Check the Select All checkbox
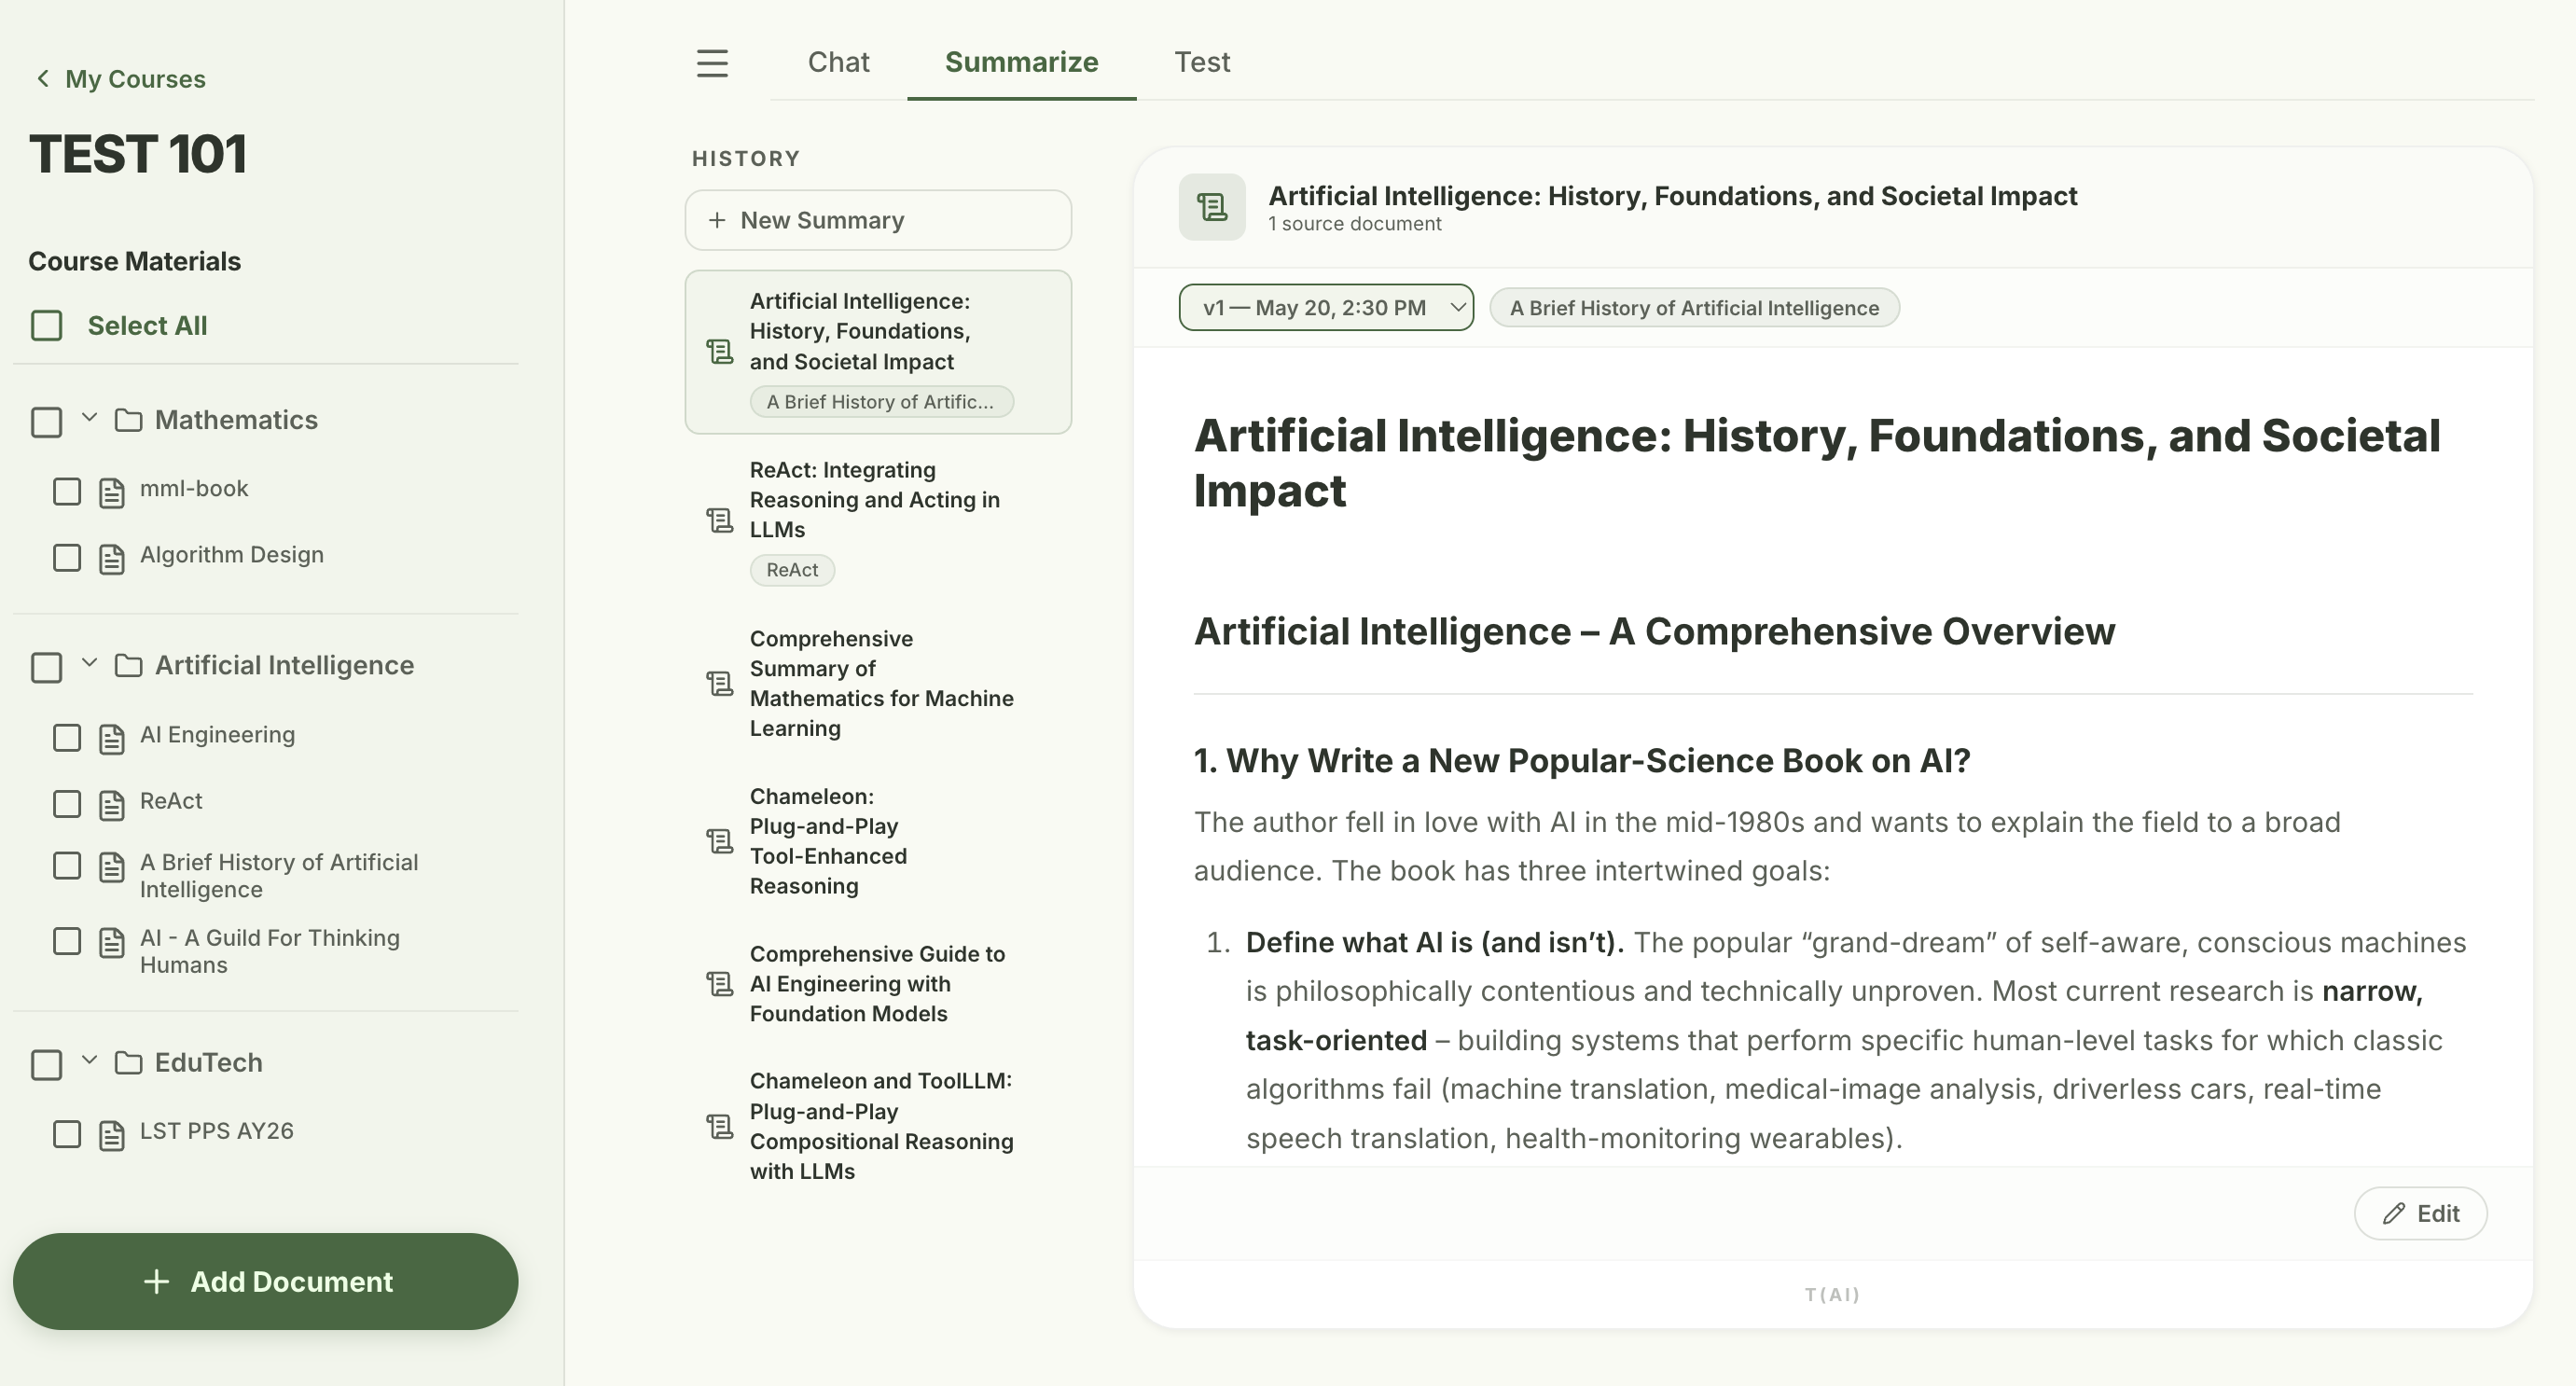The height and width of the screenshot is (1386, 2576). pyautogui.click(x=47, y=325)
